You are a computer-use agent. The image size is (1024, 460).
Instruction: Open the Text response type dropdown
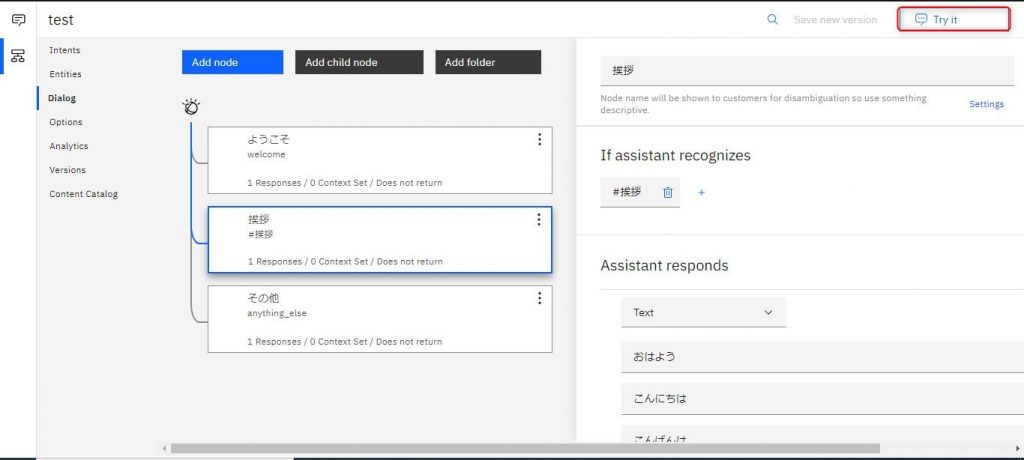[703, 312]
